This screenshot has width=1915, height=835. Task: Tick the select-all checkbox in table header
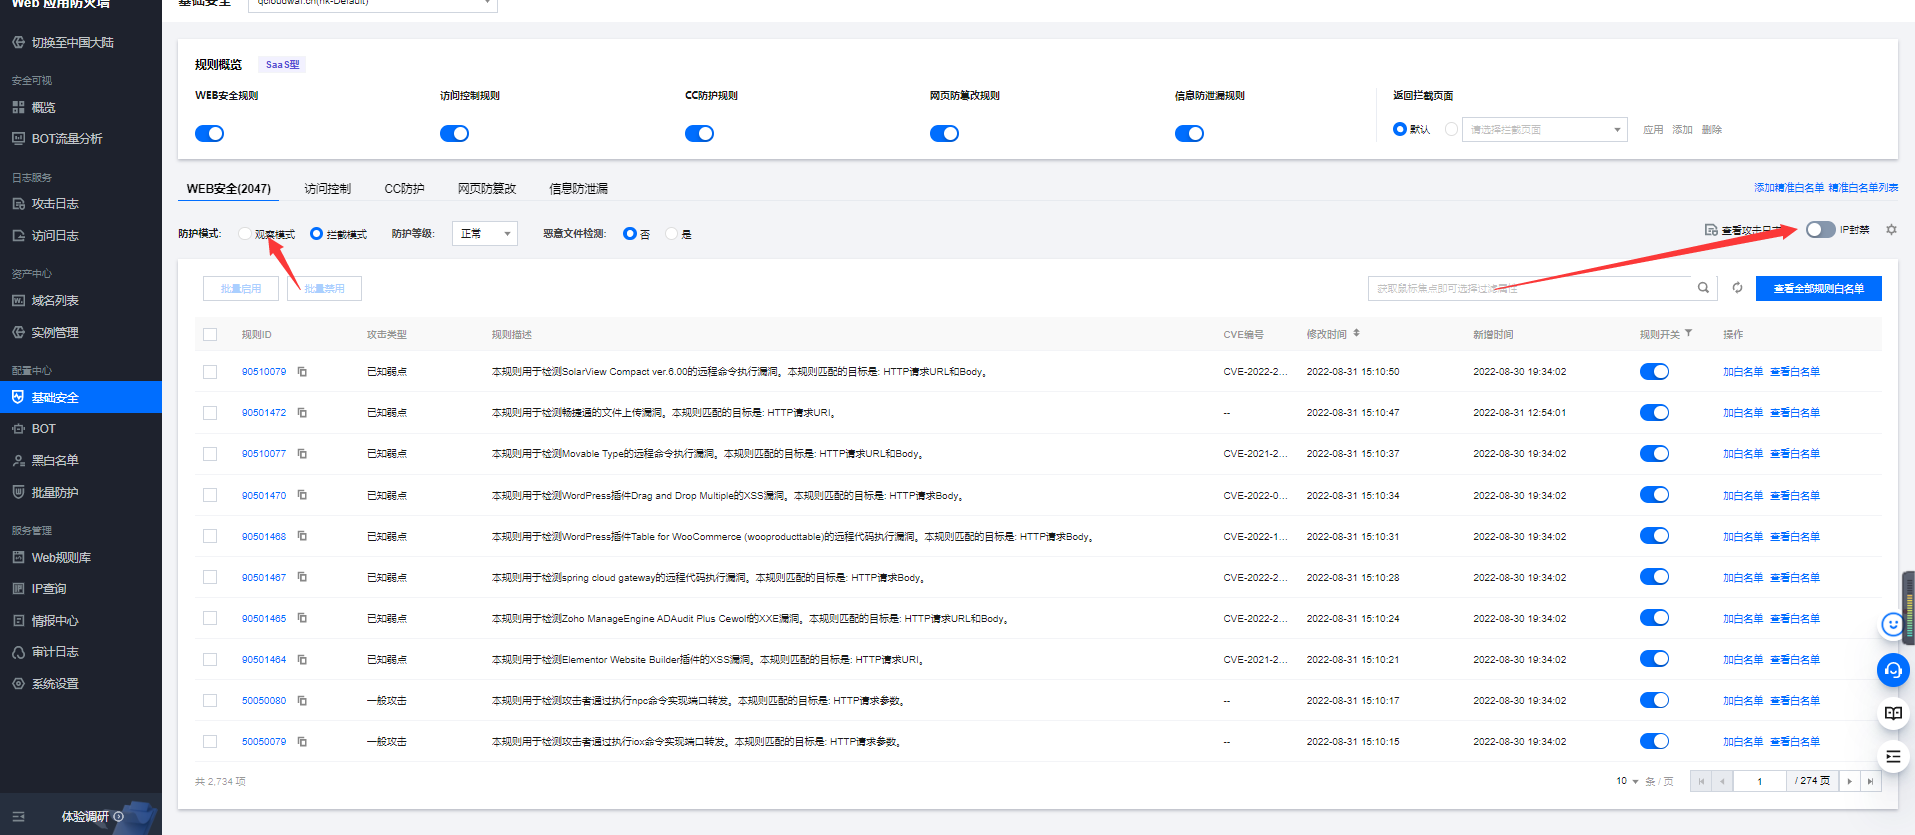click(210, 335)
